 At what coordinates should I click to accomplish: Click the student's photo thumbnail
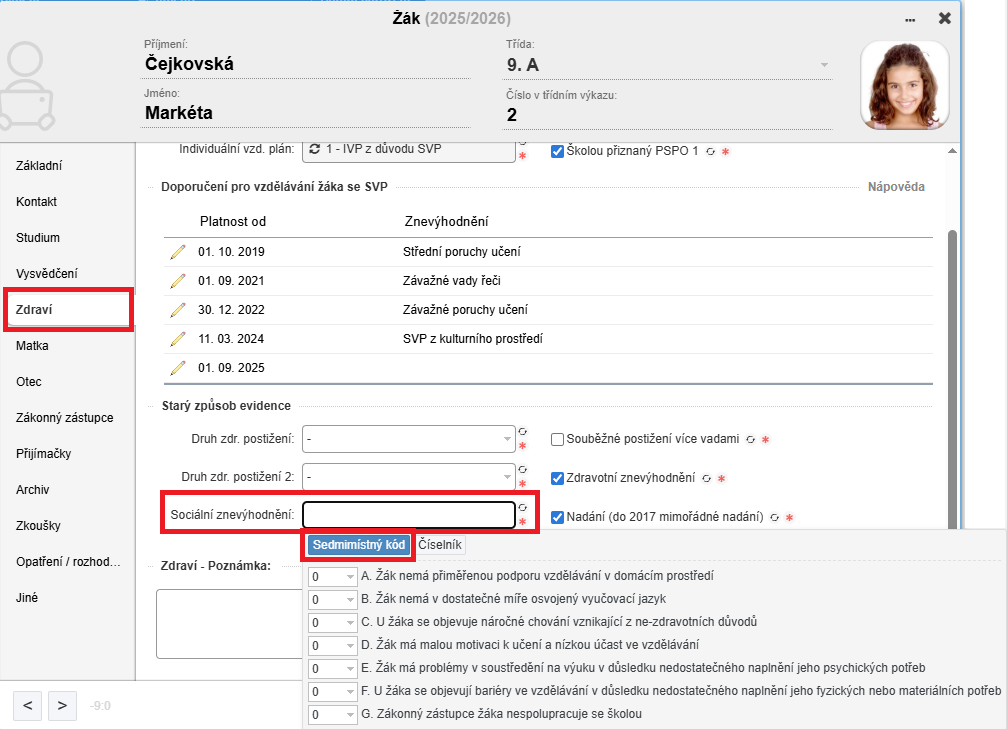(904, 85)
